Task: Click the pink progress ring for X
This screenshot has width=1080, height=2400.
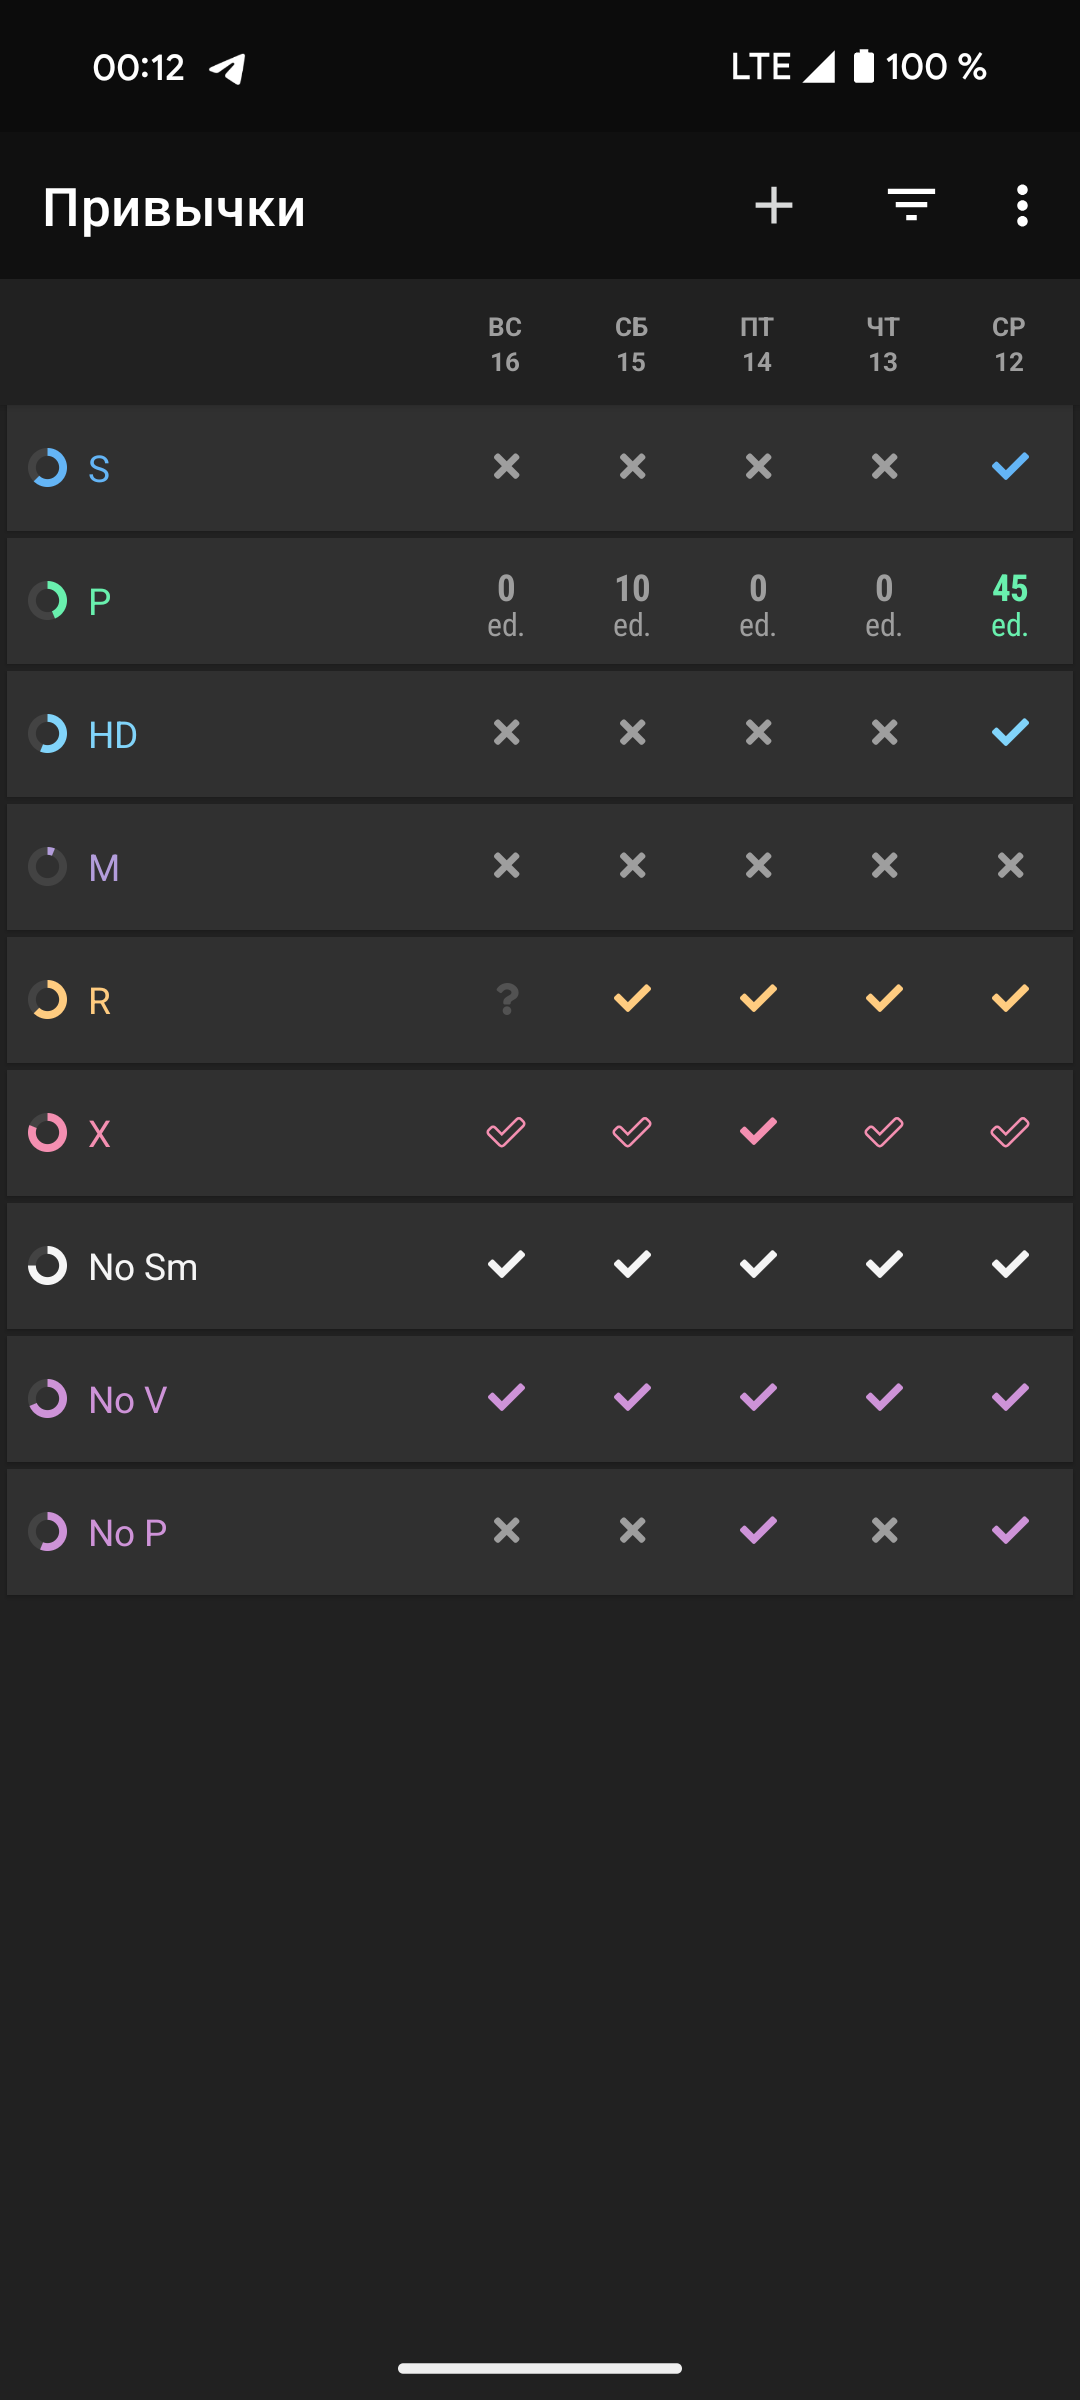Action: (48, 1133)
